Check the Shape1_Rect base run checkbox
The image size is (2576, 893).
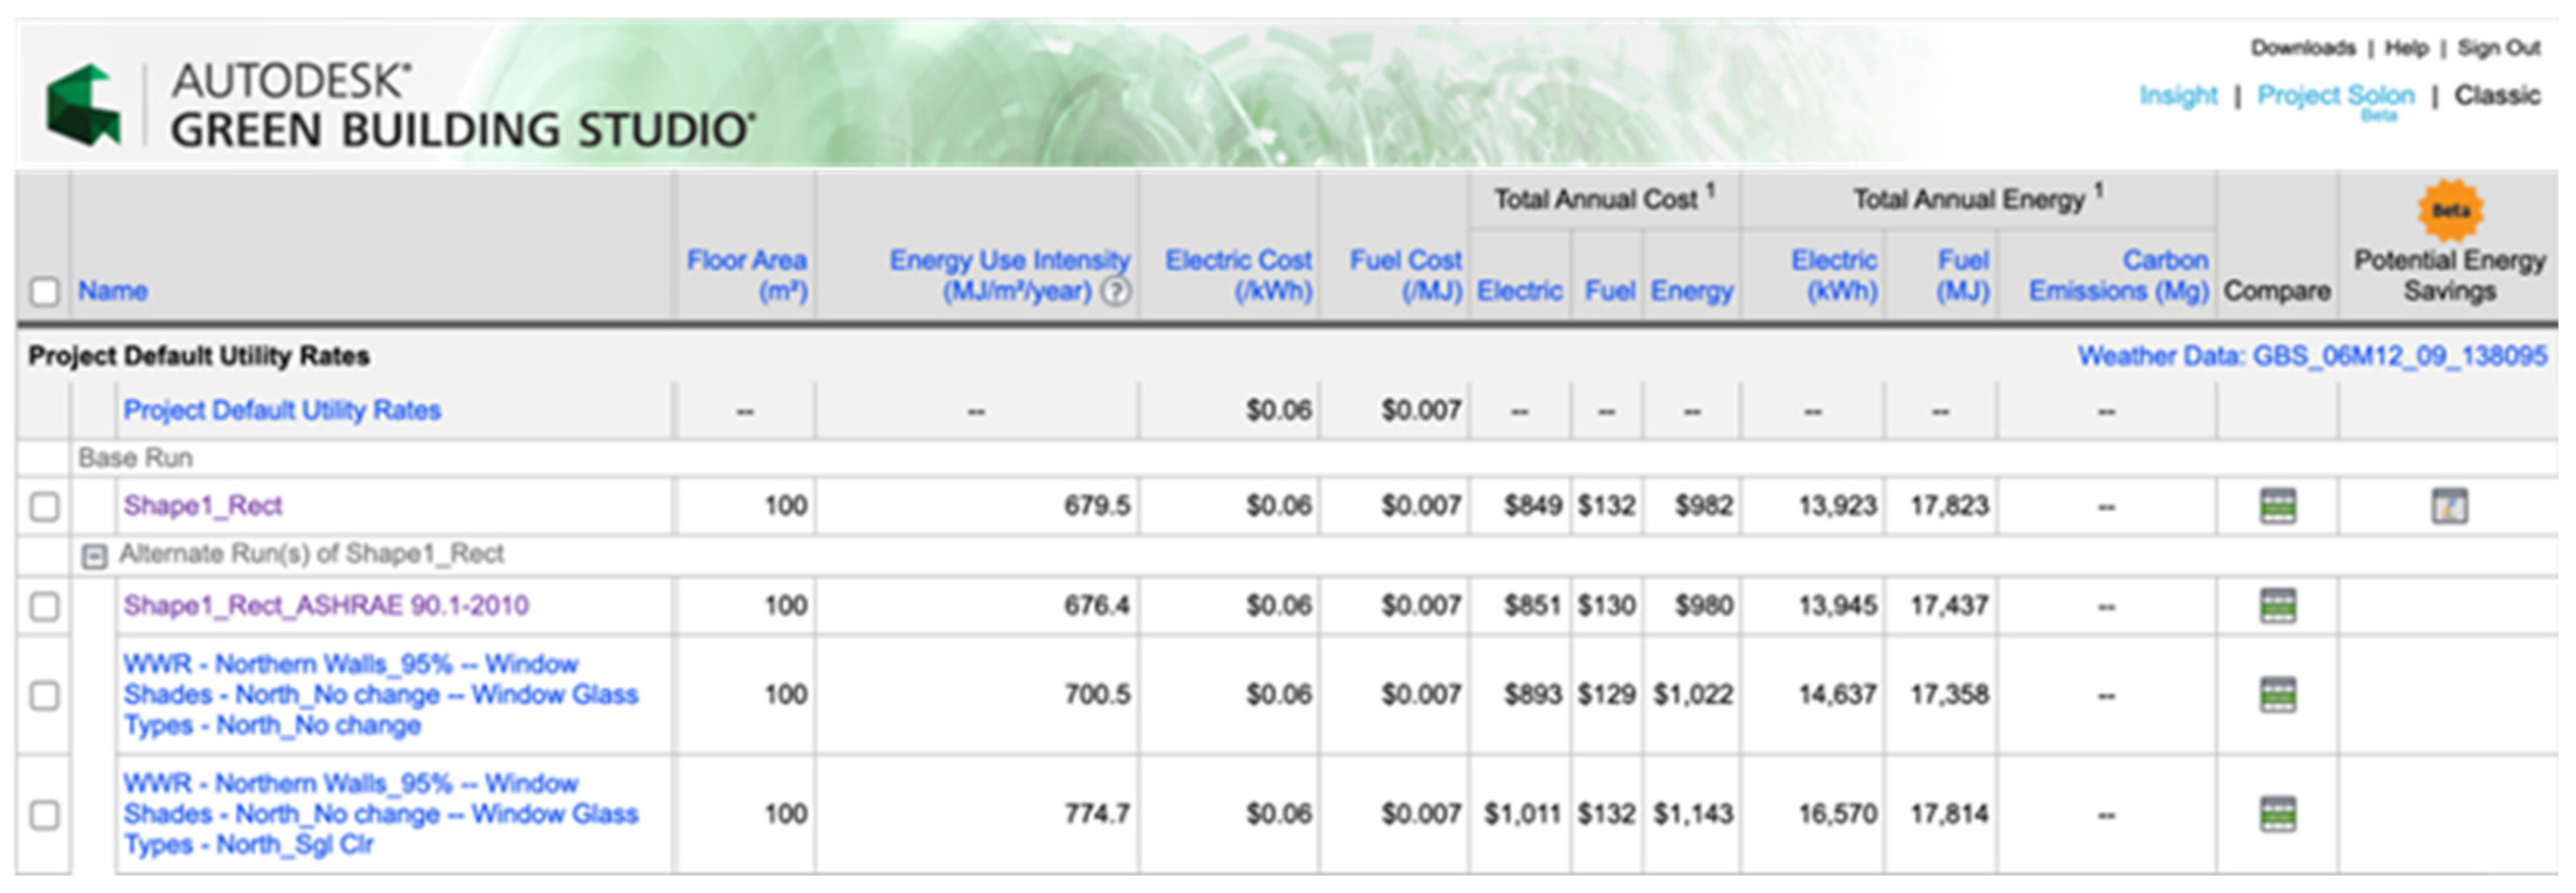tap(44, 506)
